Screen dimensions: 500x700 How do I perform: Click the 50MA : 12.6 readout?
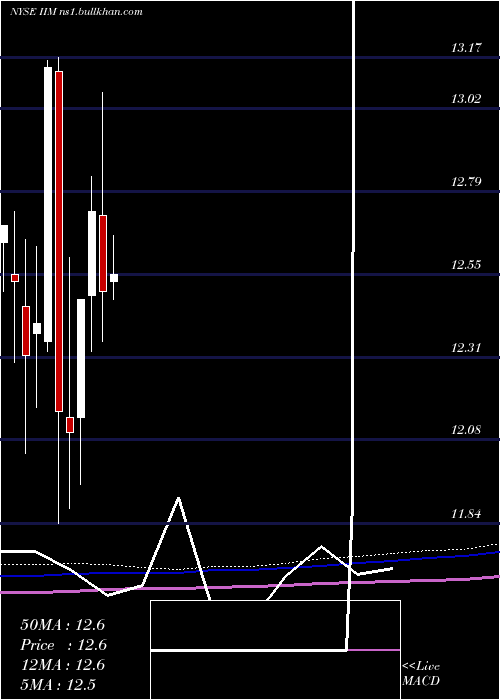point(62,625)
